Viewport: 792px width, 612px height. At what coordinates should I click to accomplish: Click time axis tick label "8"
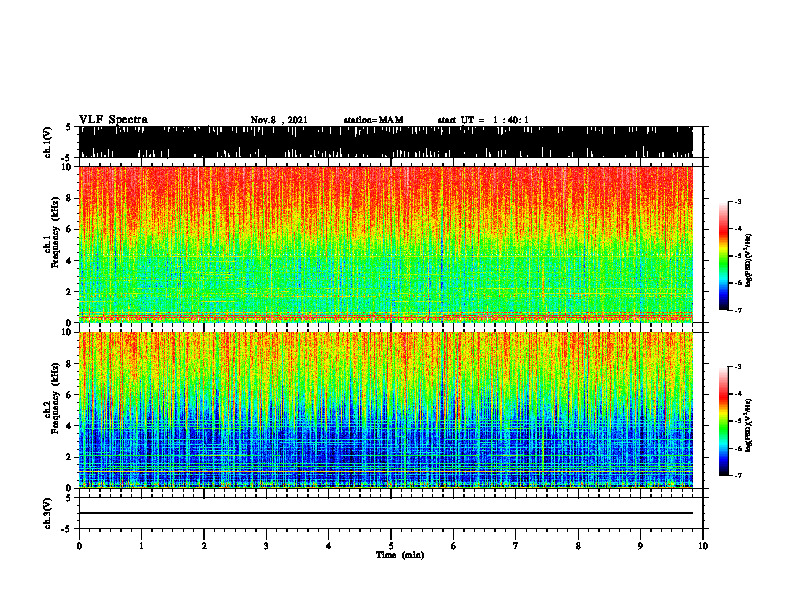[578, 546]
